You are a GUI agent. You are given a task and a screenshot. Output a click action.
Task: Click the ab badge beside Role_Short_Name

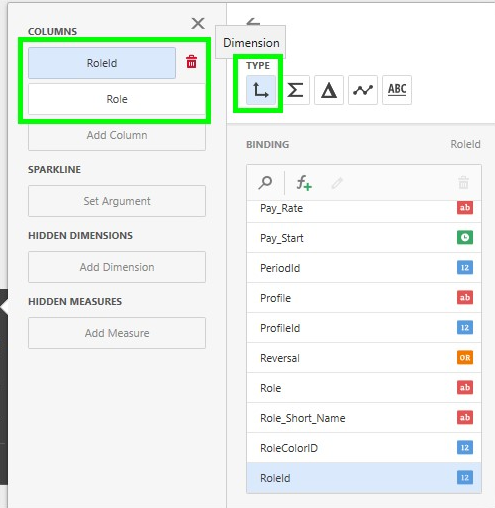[x=465, y=417]
